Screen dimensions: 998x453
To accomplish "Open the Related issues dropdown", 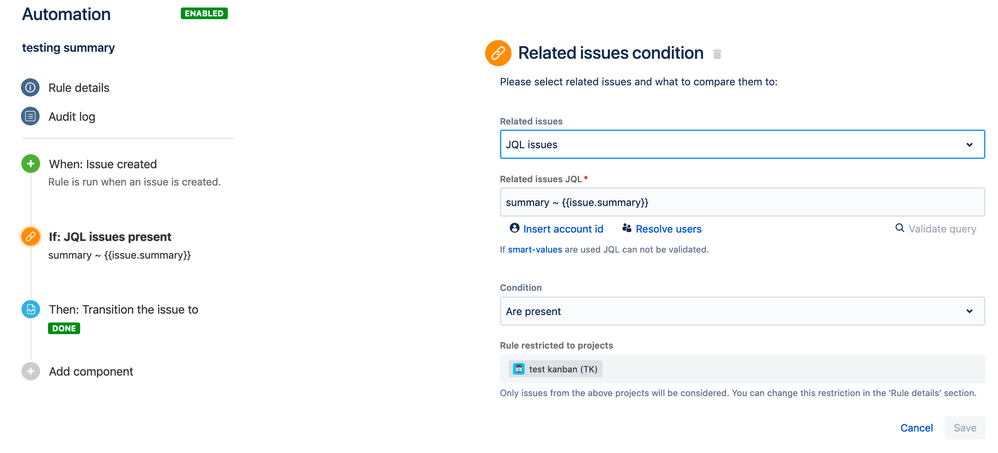I will [742, 145].
